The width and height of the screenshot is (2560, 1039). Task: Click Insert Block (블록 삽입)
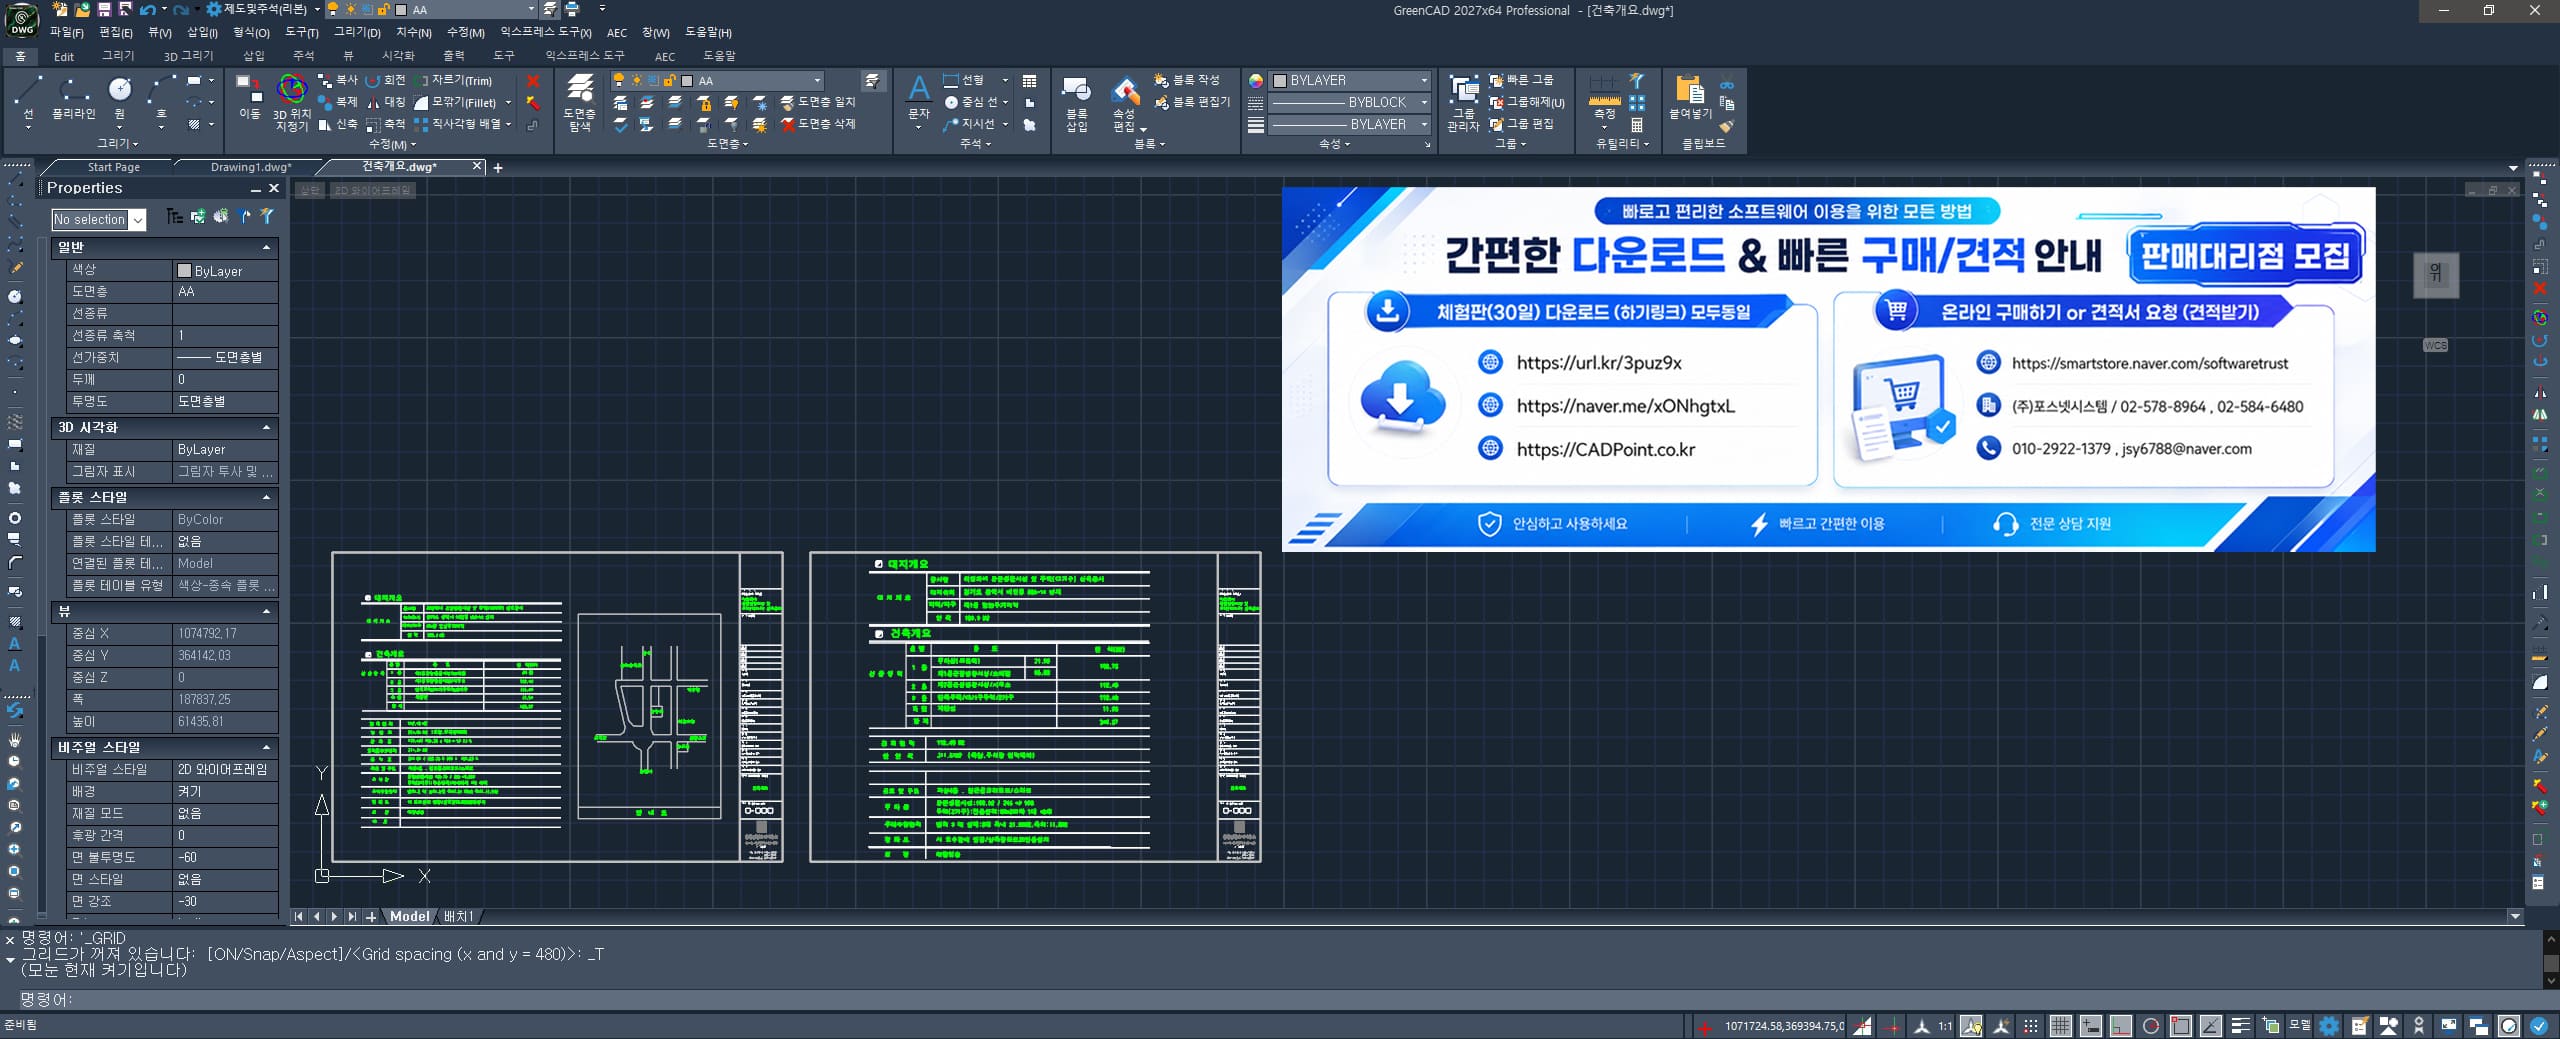click(x=1076, y=105)
